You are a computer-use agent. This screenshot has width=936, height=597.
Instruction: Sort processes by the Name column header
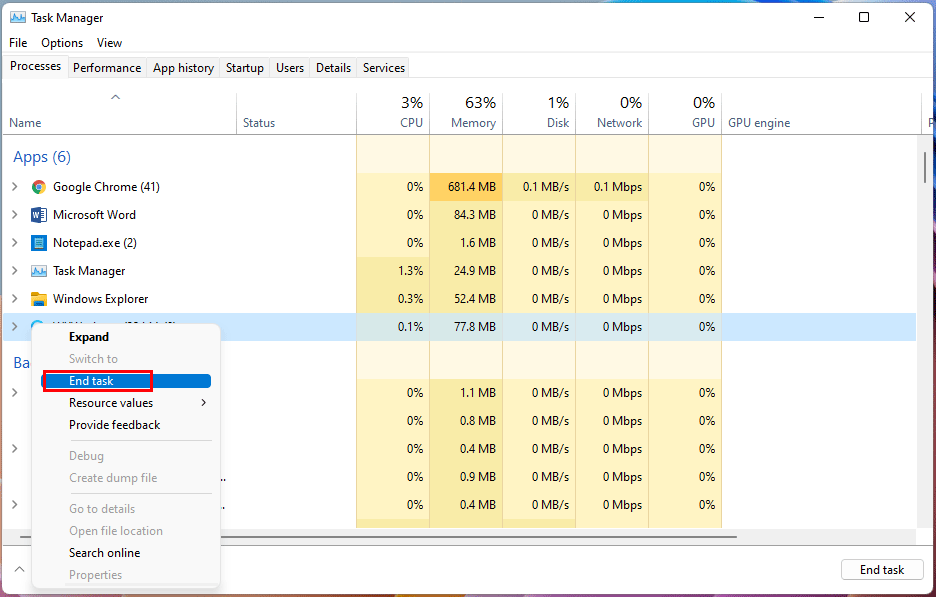(x=119, y=114)
